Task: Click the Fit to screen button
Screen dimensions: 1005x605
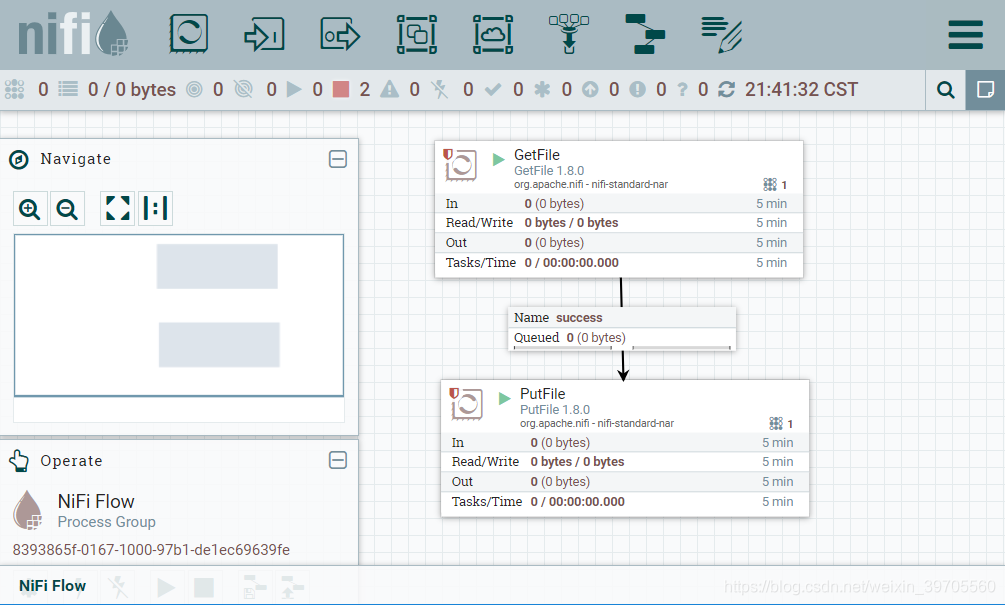Action: click(x=118, y=208)
